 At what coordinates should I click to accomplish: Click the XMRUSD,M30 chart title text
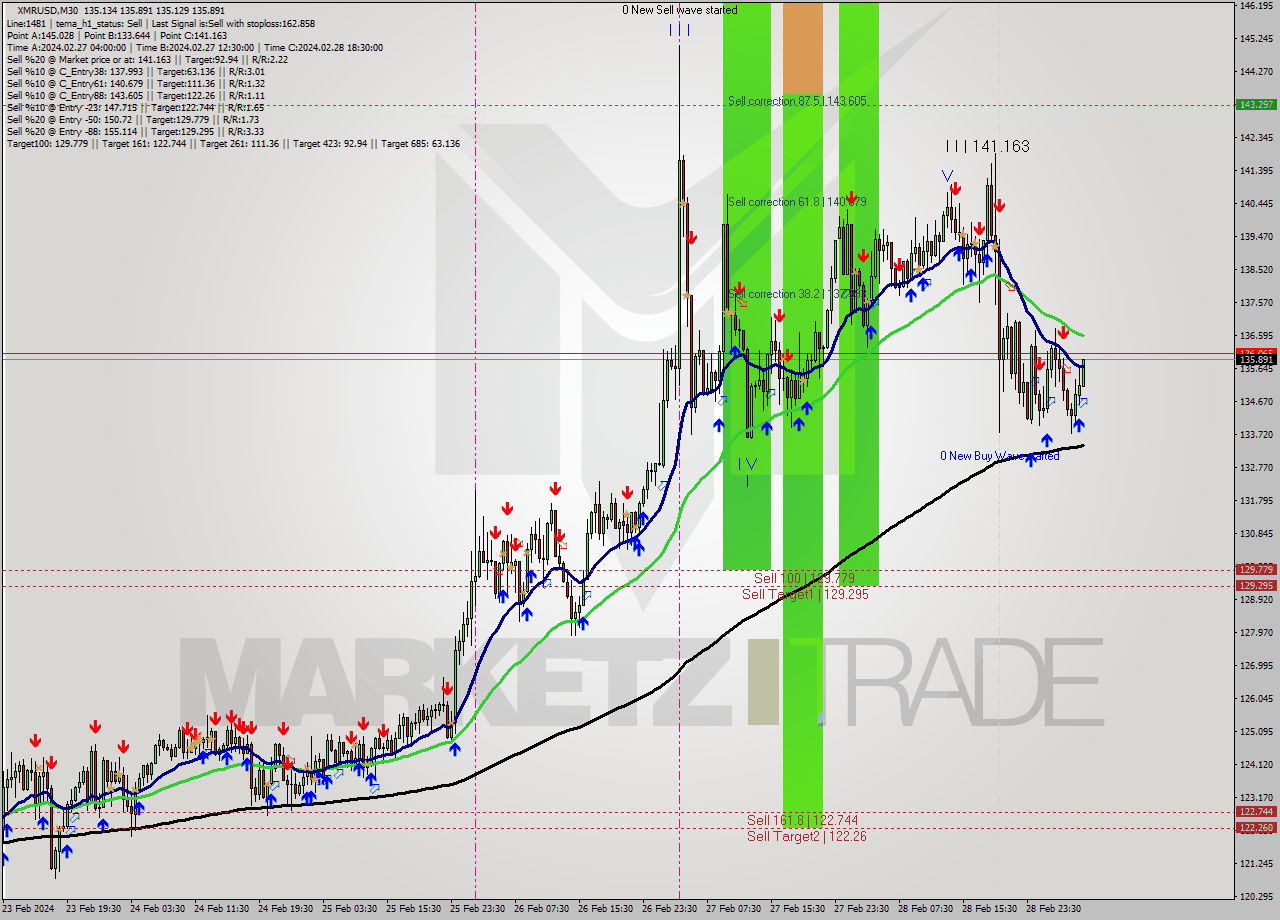tap(46, 11)
